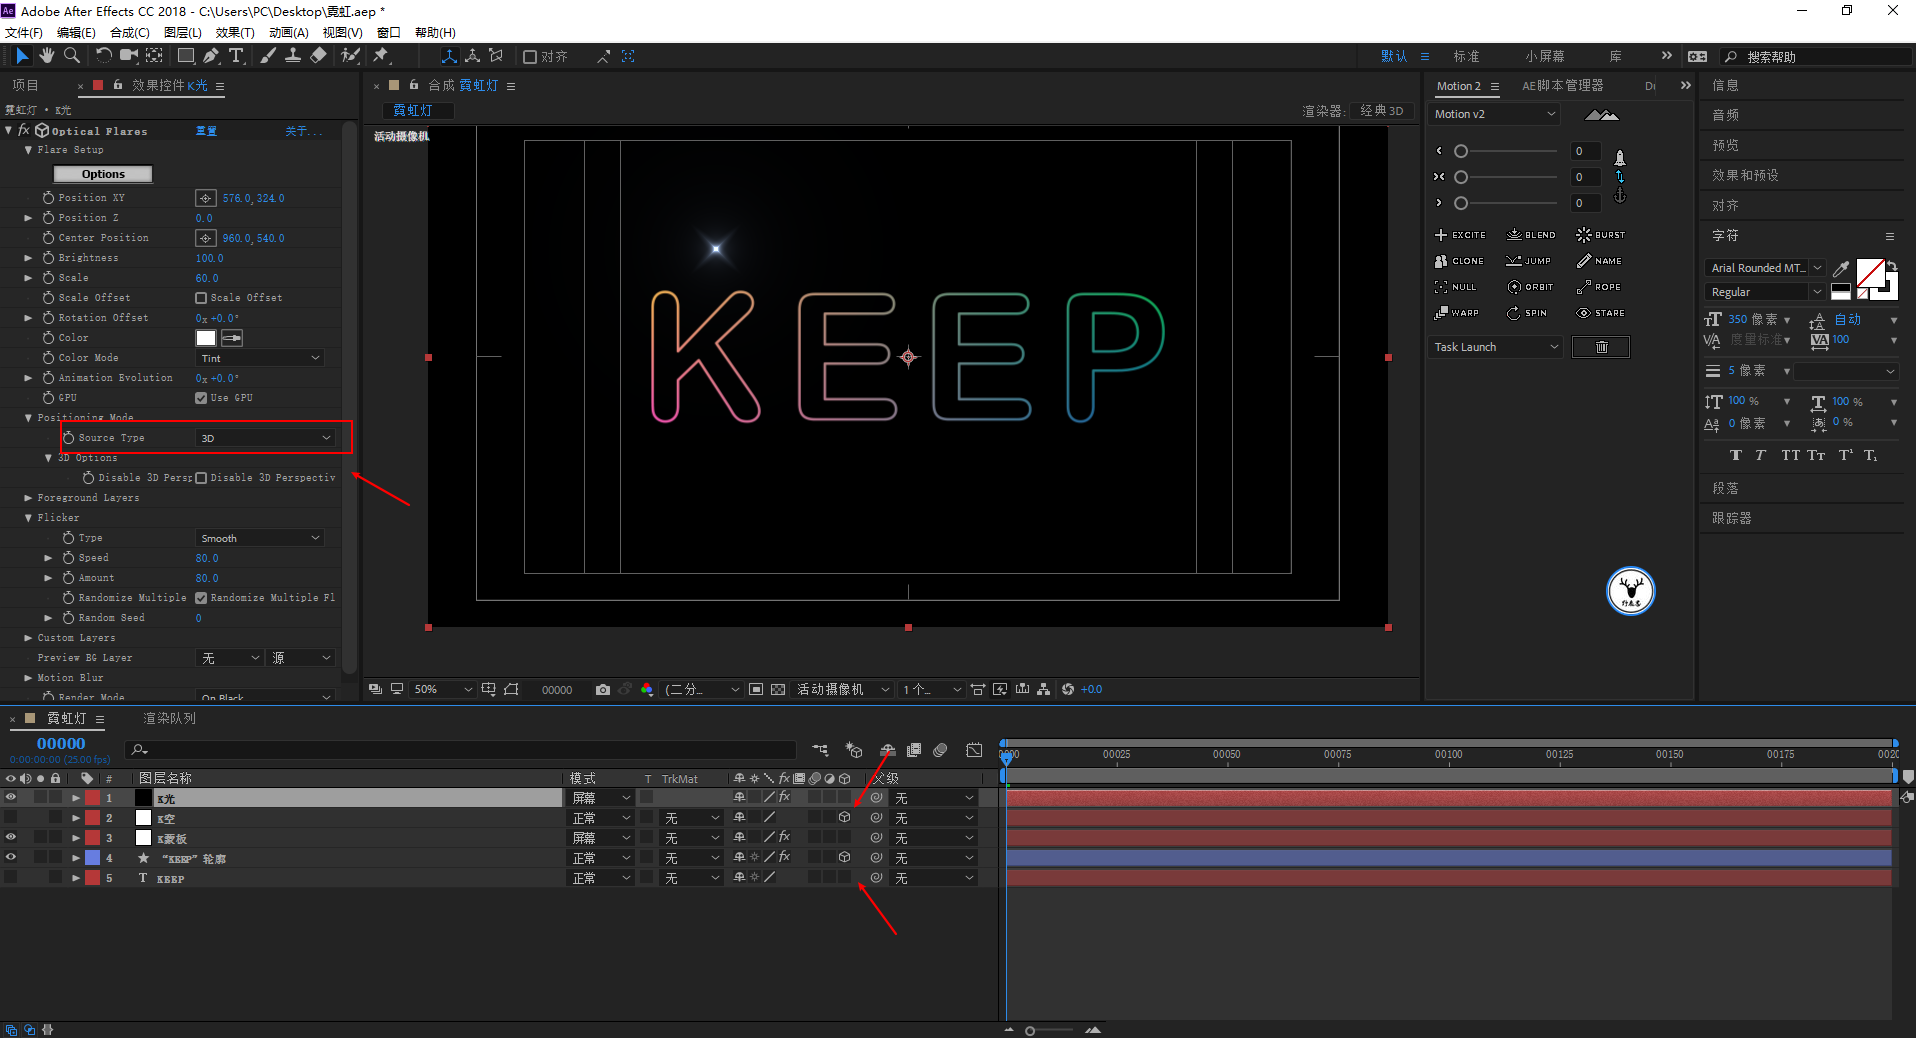
Task: Click the 重置 reset link for Optical Flares
Action: click(206, 131)
